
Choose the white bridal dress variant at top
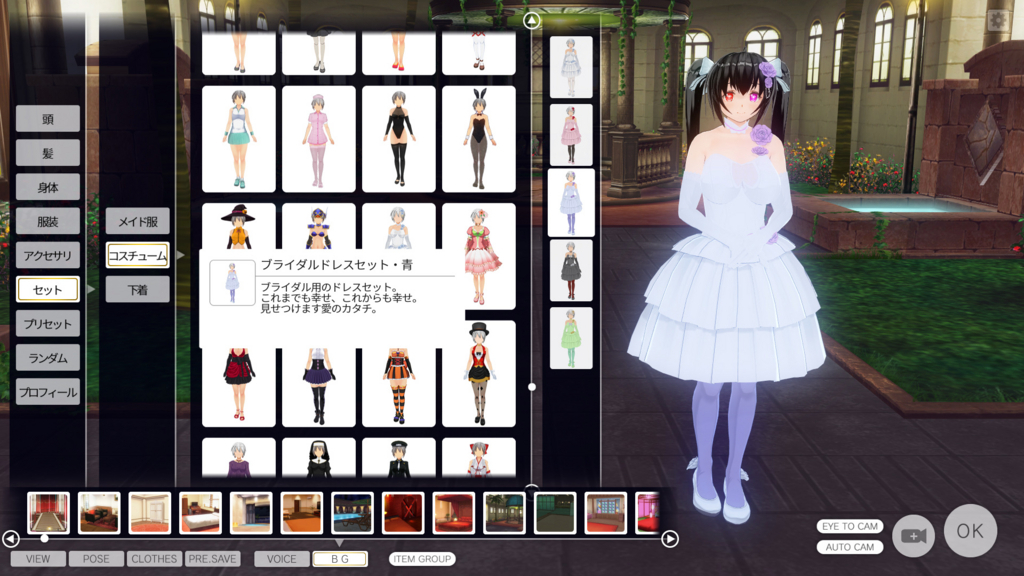click(x=571, y=67)
